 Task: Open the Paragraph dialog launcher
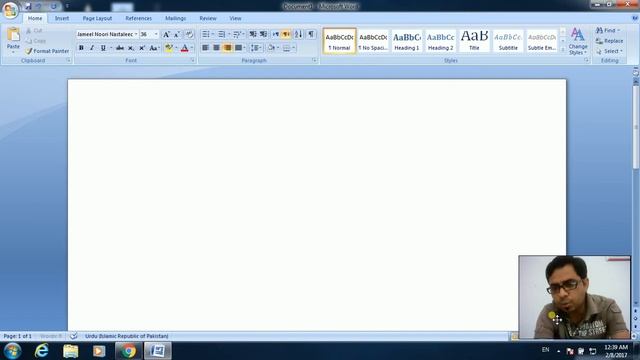[314, 60]
